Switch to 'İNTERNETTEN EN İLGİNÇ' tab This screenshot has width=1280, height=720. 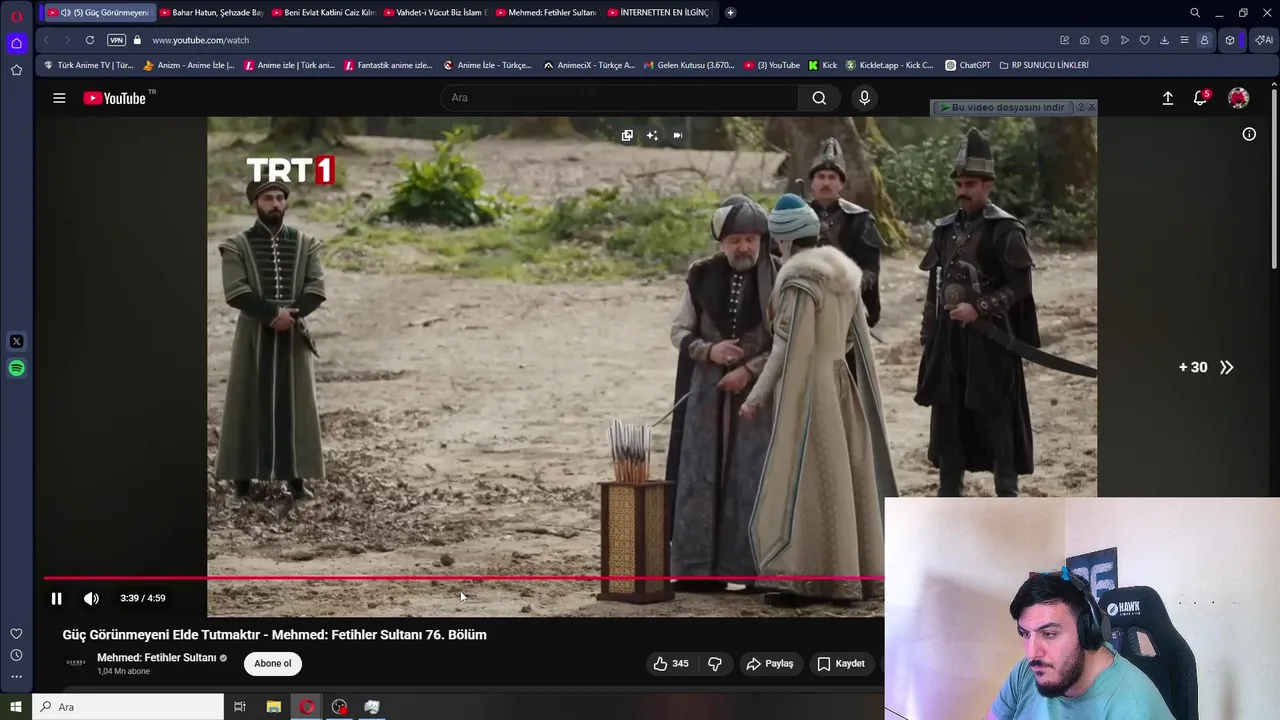pos(658,12)
